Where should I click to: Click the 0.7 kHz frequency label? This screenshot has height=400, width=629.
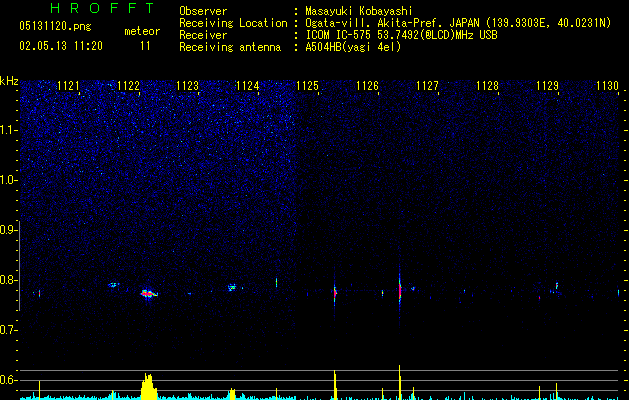click(8, 330)
